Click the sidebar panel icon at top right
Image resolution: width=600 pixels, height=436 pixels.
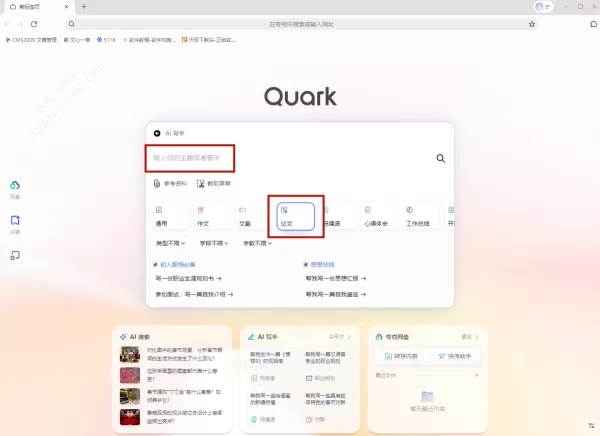click(x=593, y=24)
